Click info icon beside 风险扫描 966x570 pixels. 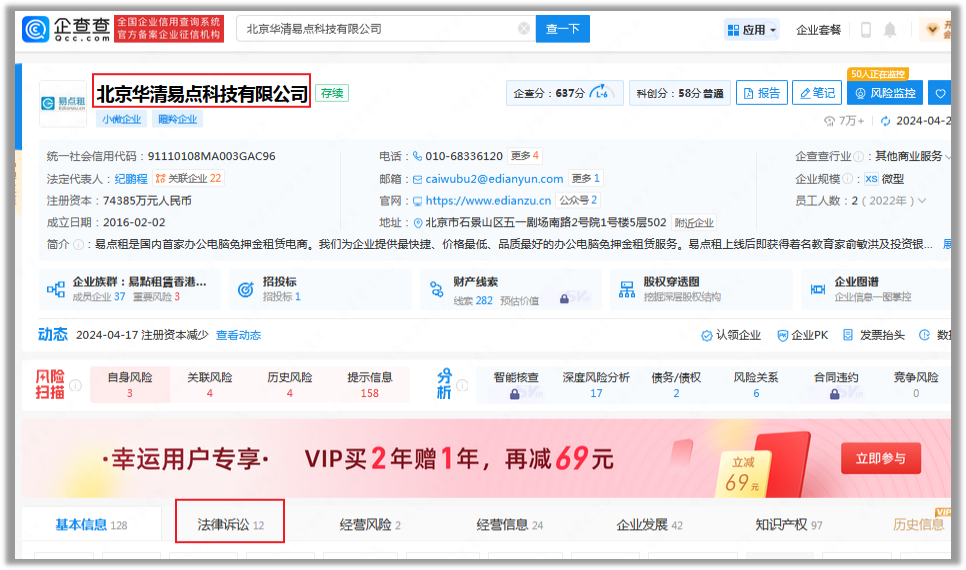(75, 385)
